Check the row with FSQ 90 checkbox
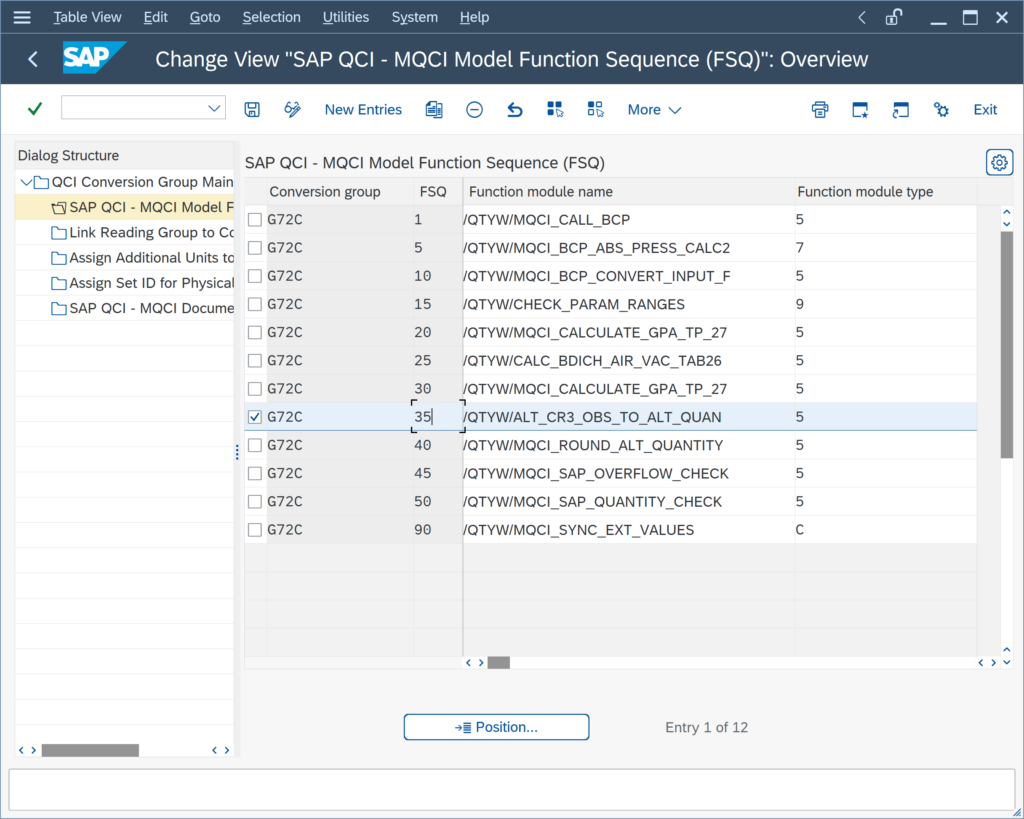The height and width of the screenshot is (819, 1024). tap(255, 530)
